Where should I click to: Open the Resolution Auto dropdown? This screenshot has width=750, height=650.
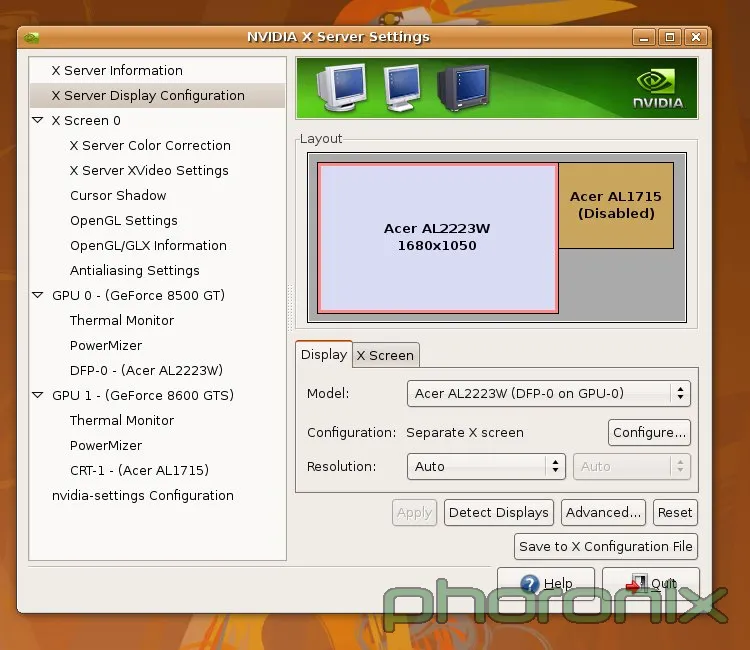[x=486, y=466]
